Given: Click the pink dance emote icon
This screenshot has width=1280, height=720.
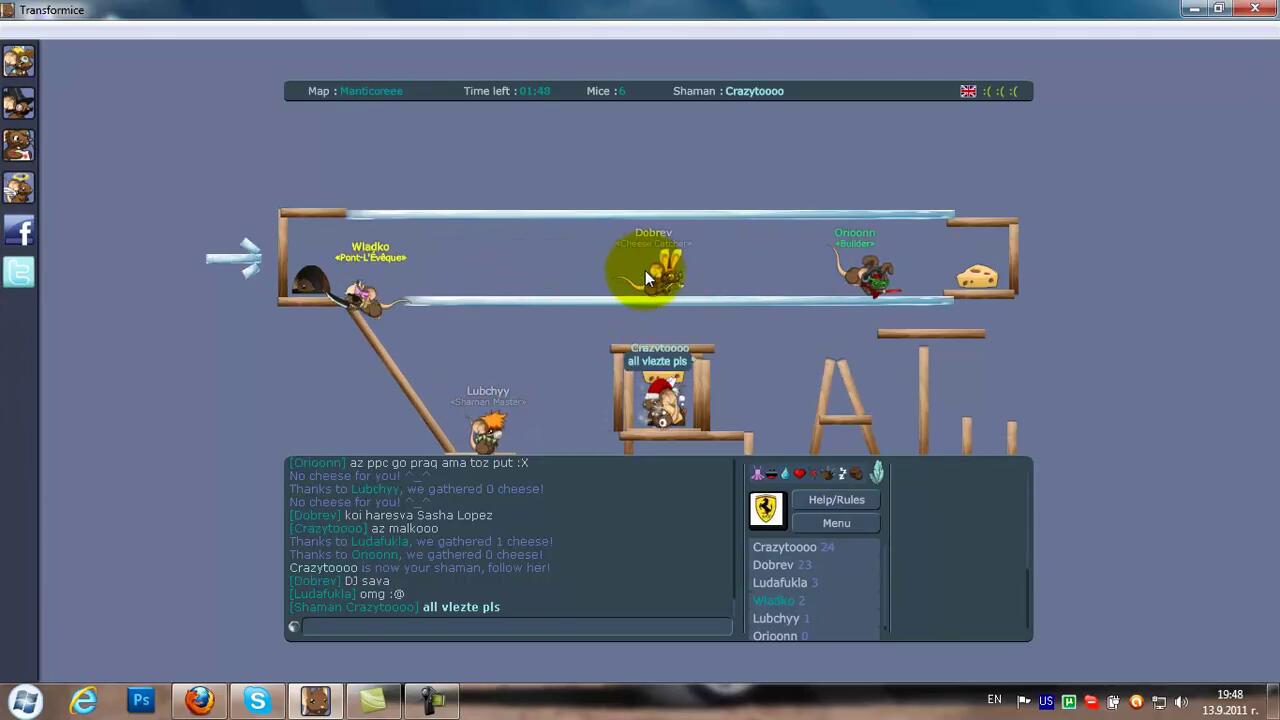Looking at the screenshot, I should pos(757,473).
